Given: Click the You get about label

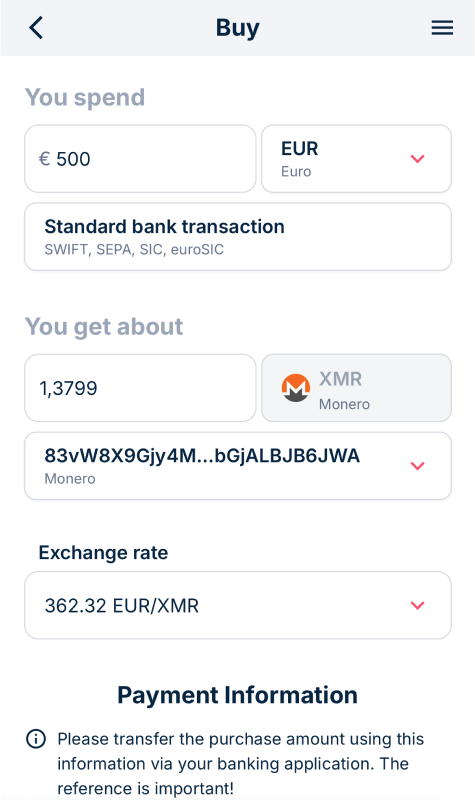Looking at the screenshot, I should [x=104, y=327].
